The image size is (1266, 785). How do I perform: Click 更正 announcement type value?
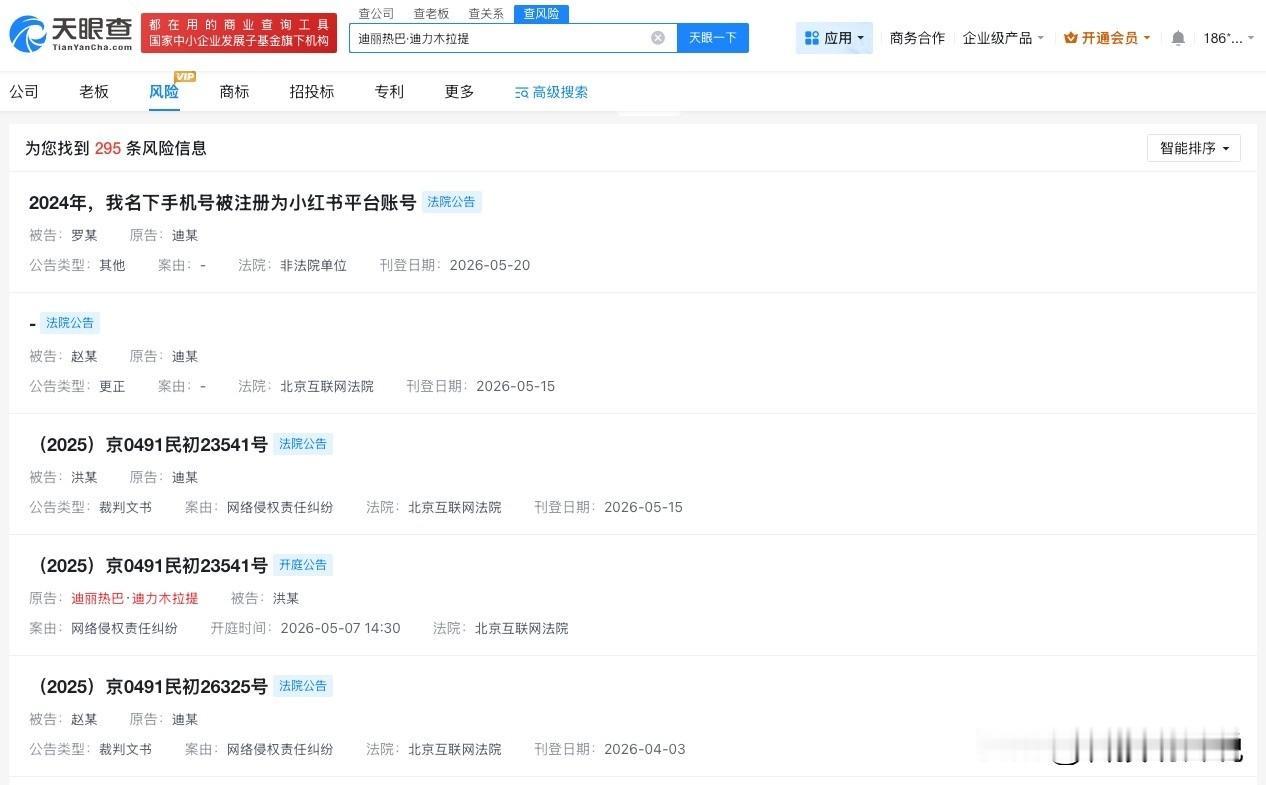[112, 386]
